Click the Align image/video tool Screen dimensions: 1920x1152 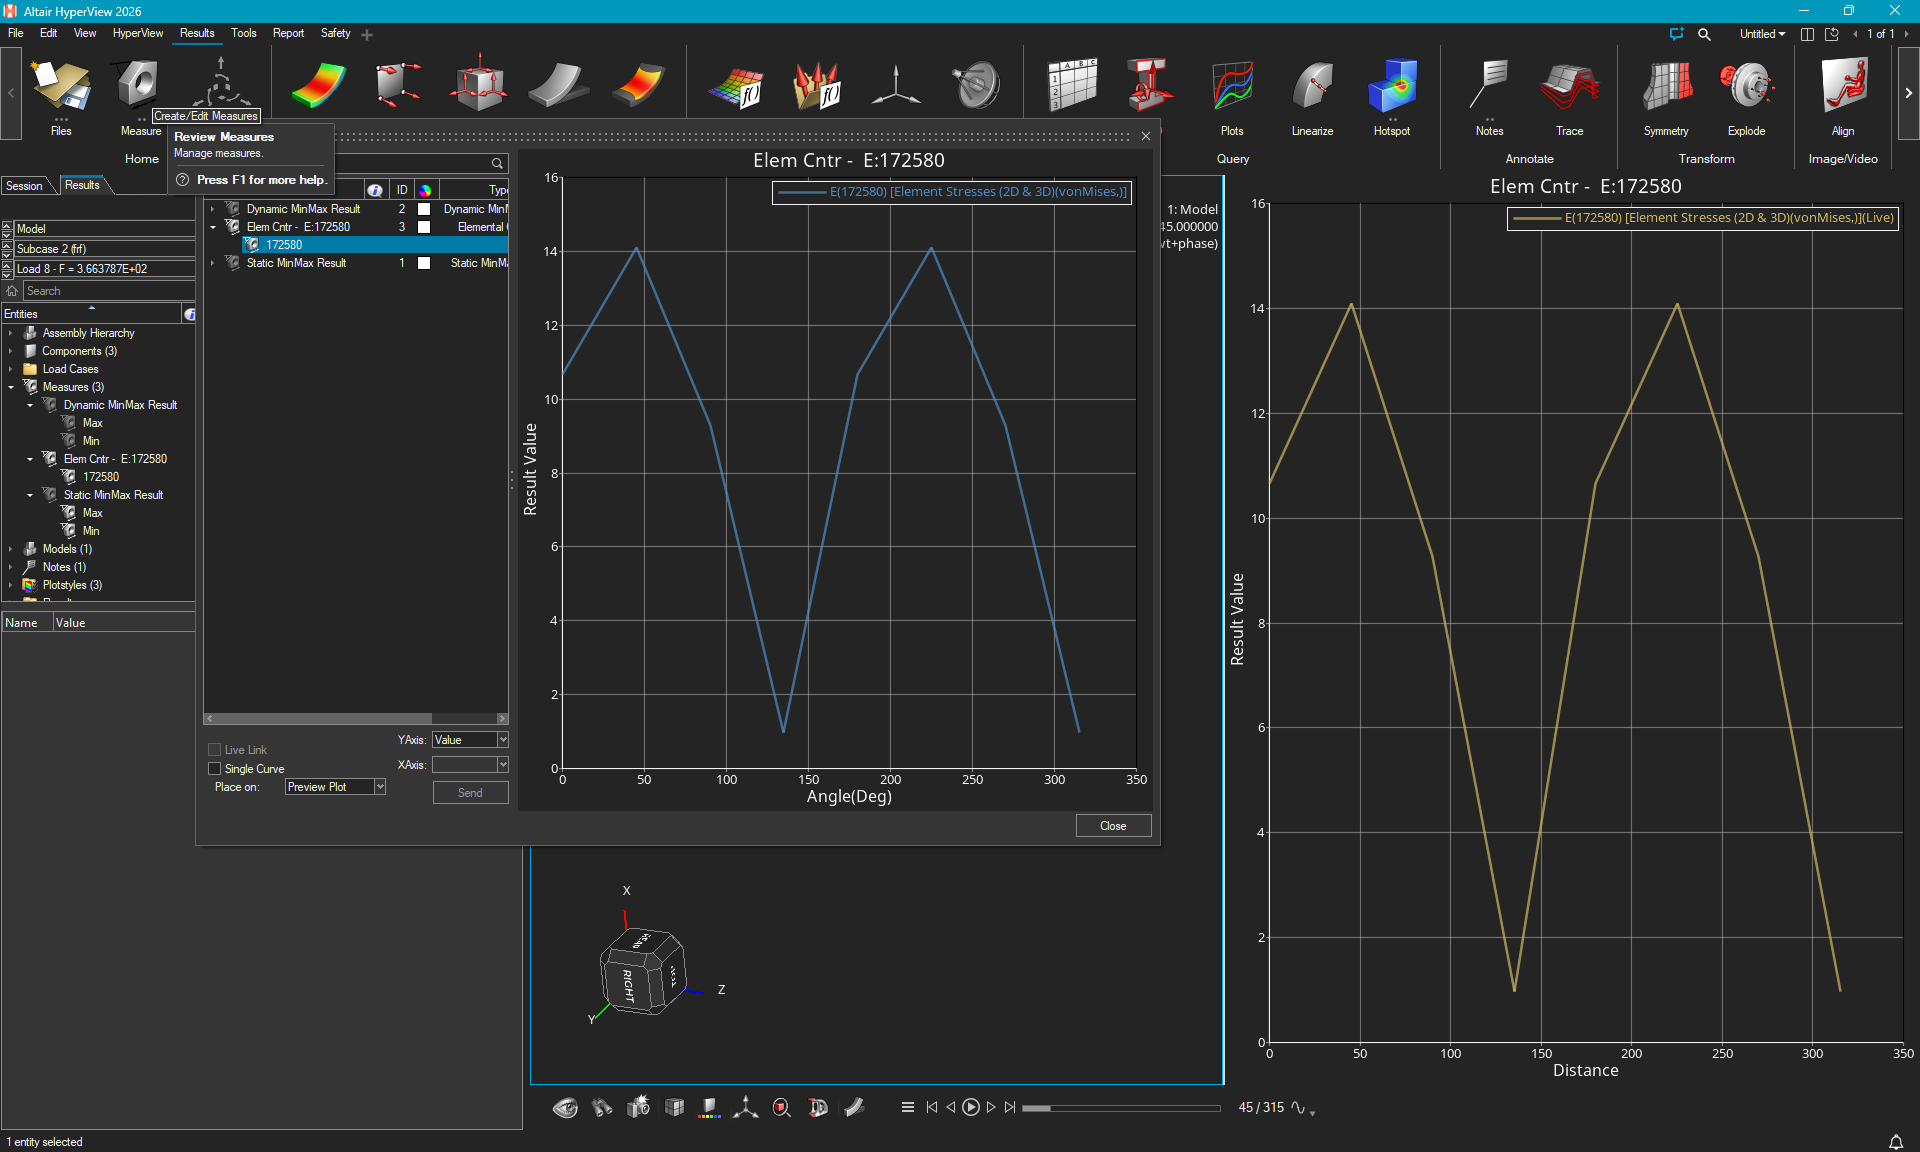[1843, 96]
